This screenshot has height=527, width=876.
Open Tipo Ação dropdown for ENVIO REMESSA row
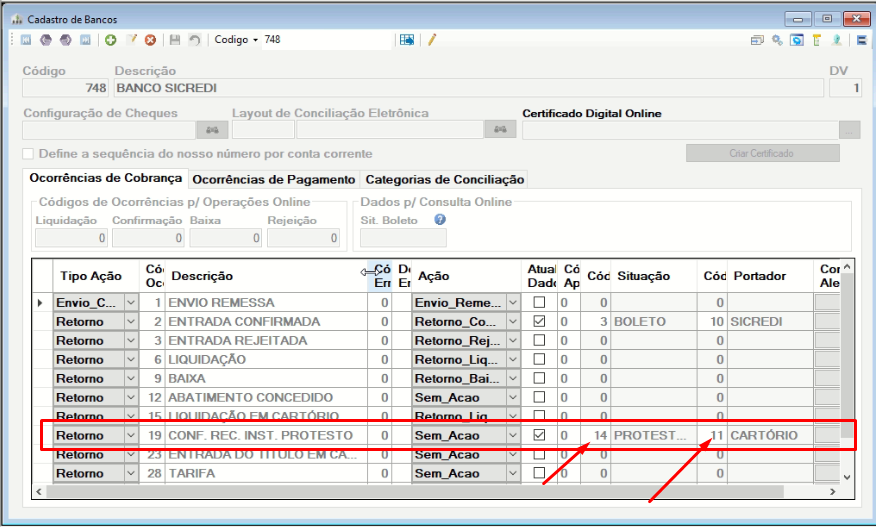click(x=131, y=303)
